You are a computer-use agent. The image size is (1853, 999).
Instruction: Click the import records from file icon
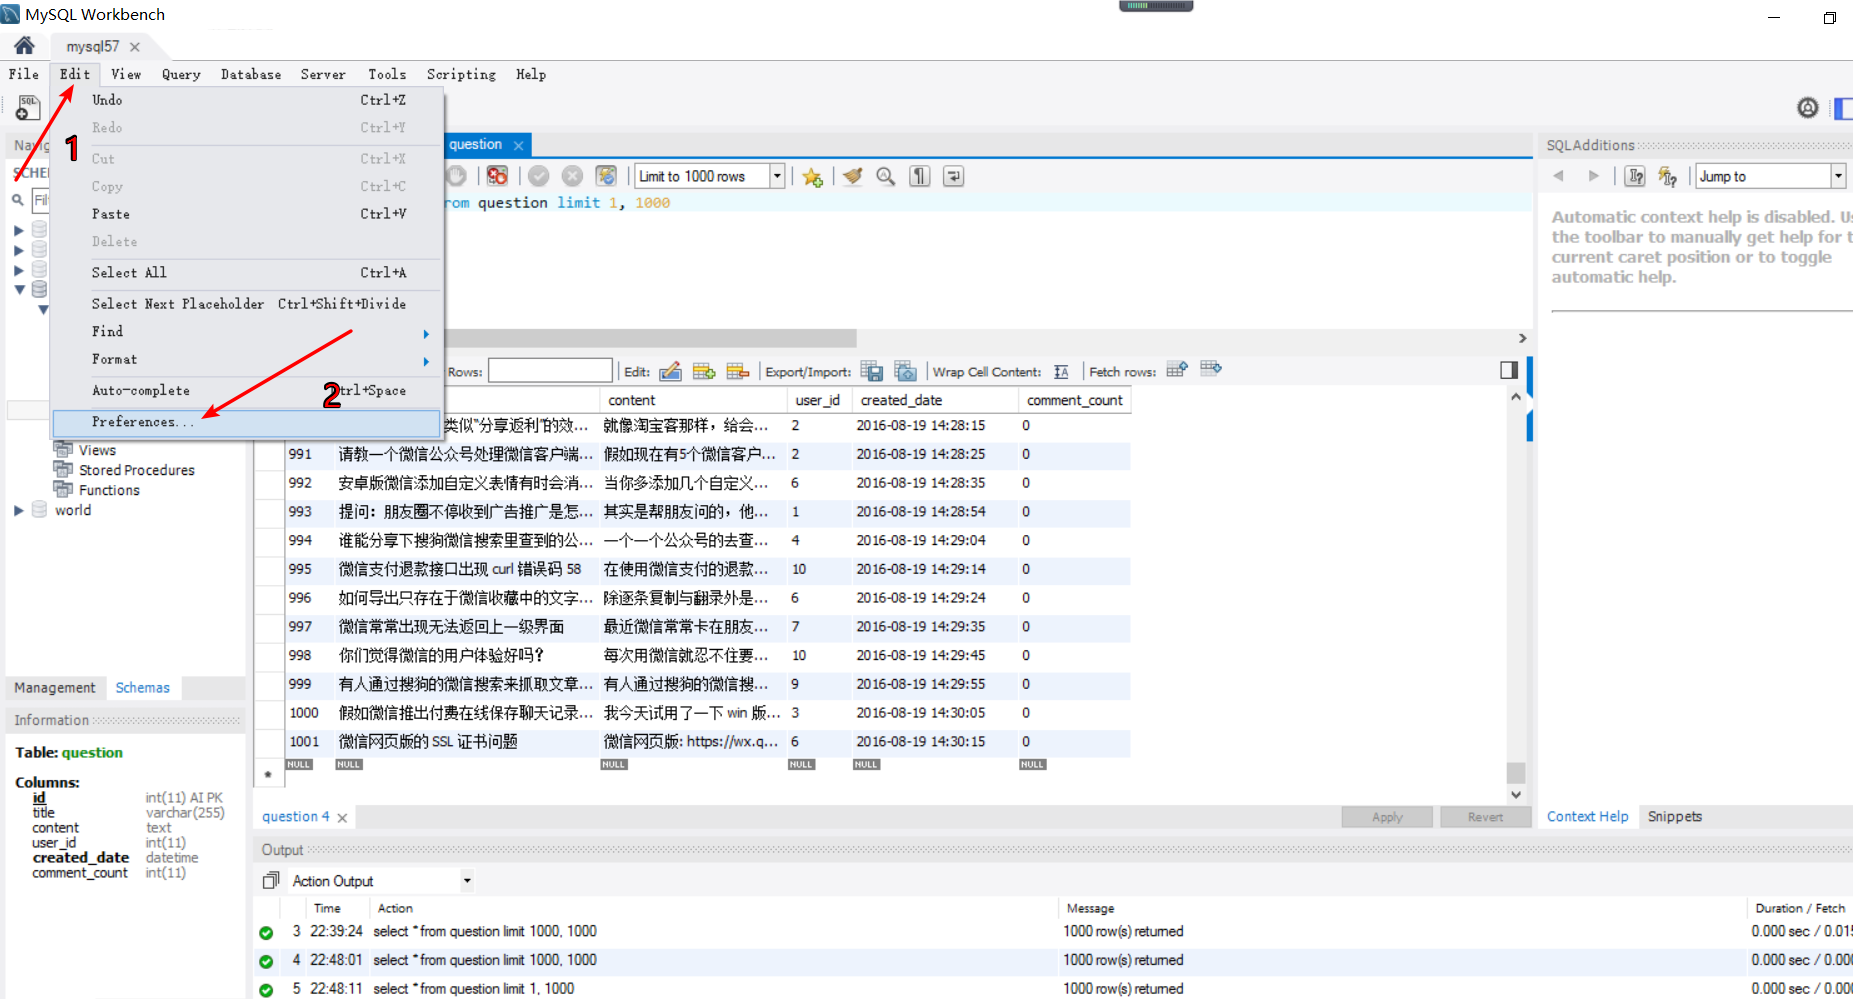[905, 371]
